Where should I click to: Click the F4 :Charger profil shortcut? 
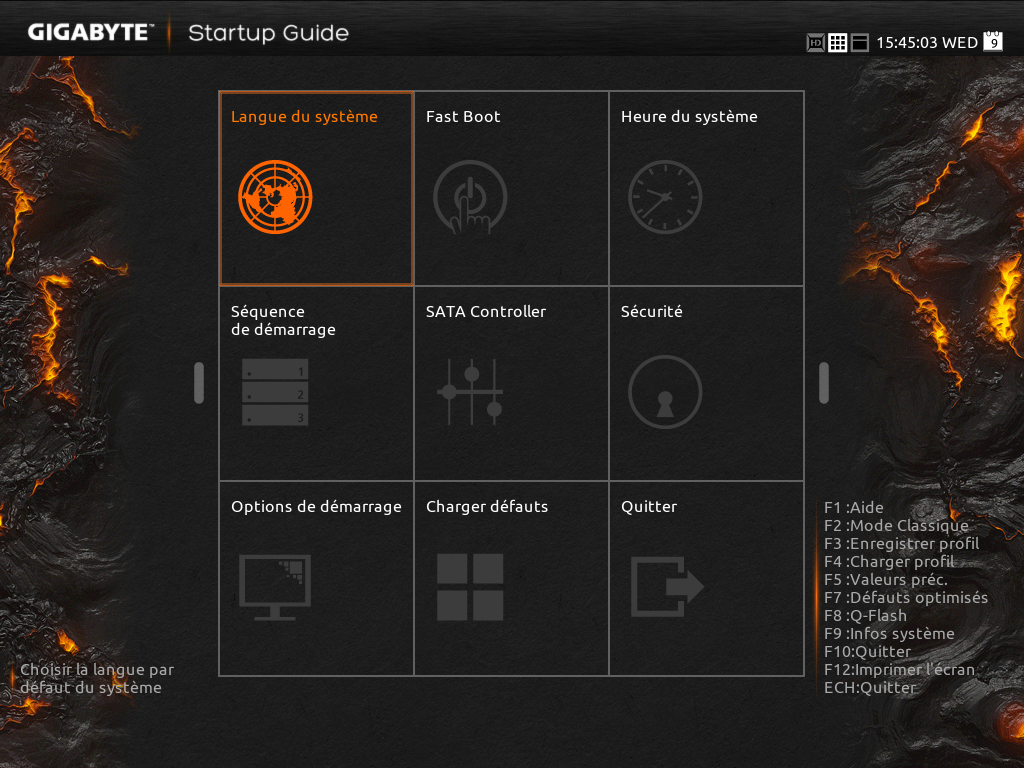click(x=889, y=562)
